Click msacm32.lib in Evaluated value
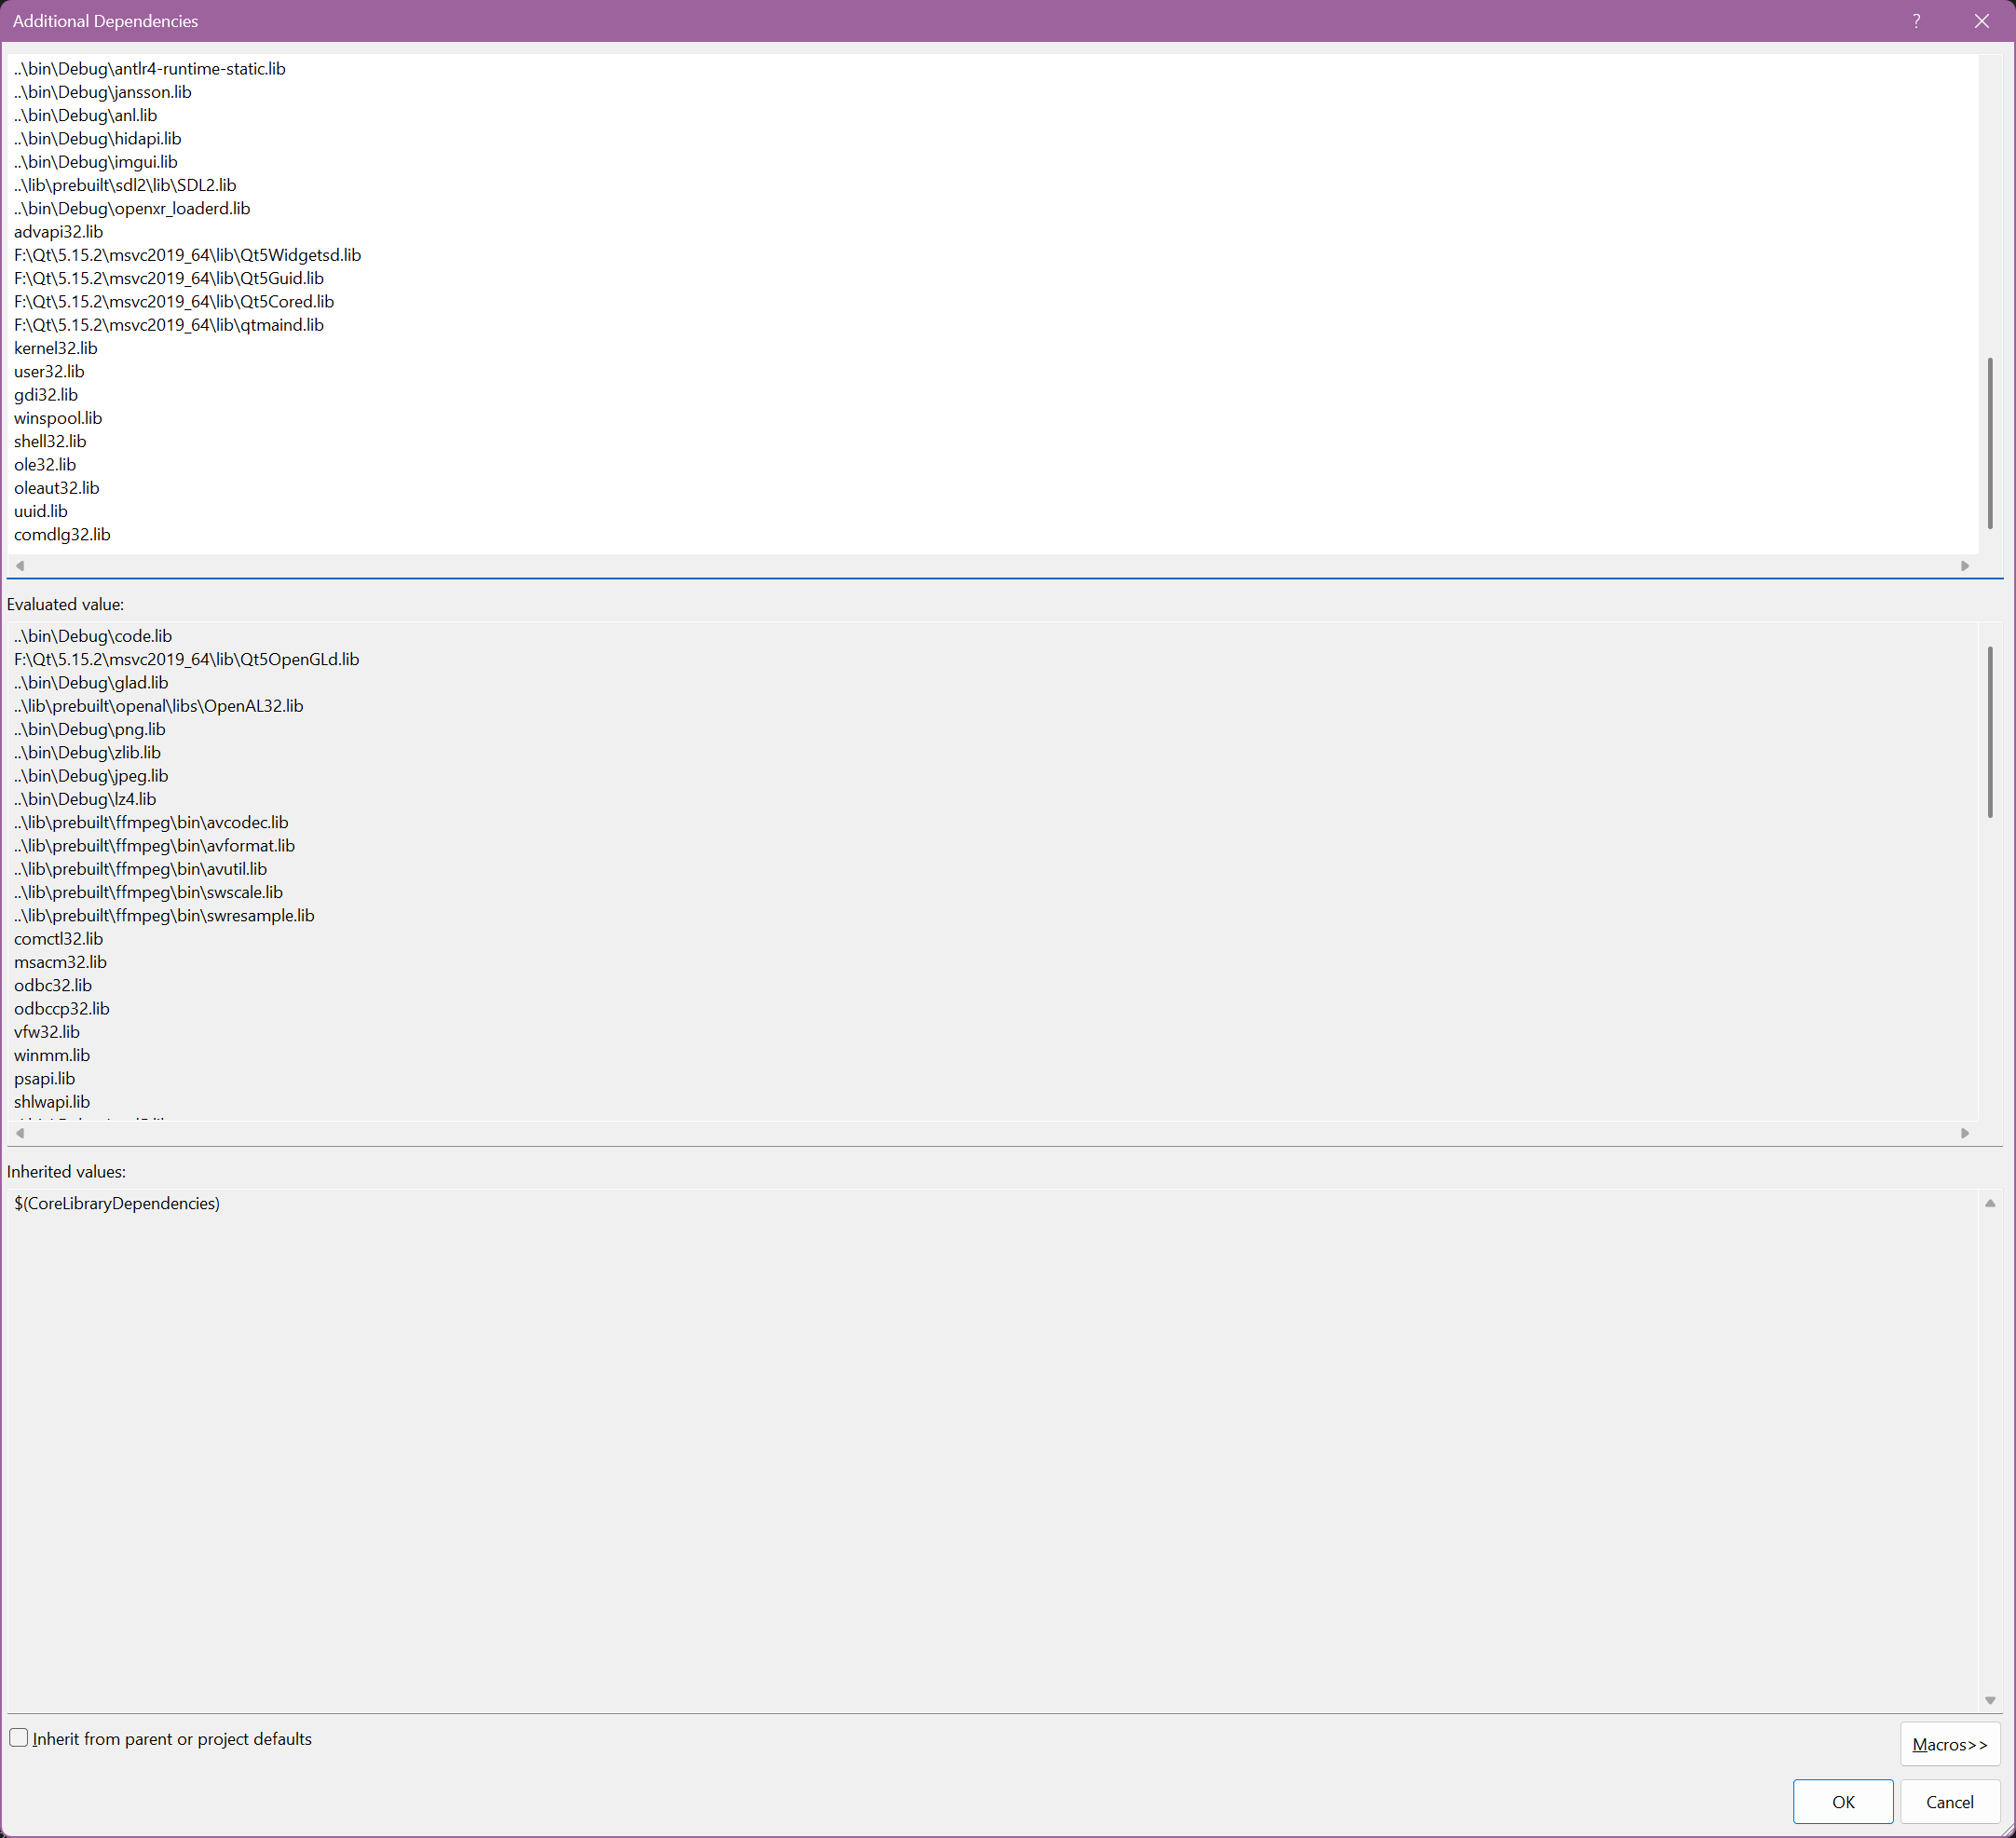The height and width of the screenshot is (1838, 2016). [61, 962]
